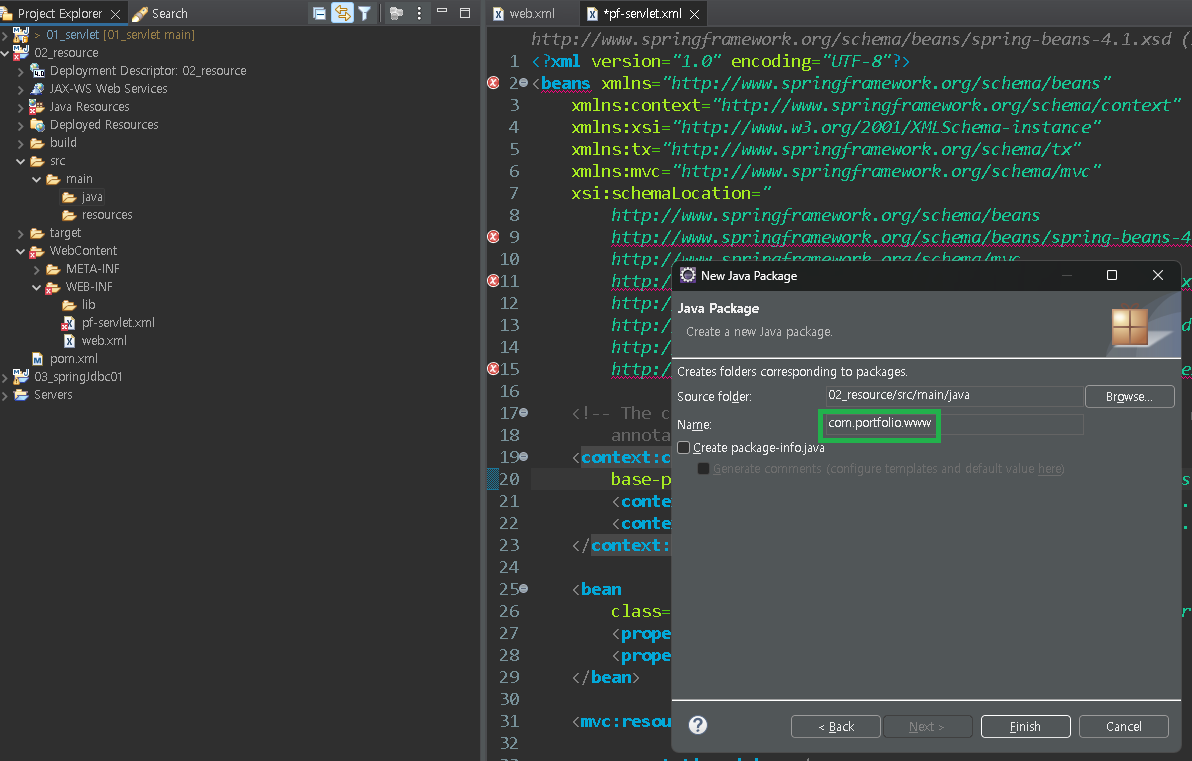
Task: Toggle Link with Editor icon
Action: (x=342, y=14)
